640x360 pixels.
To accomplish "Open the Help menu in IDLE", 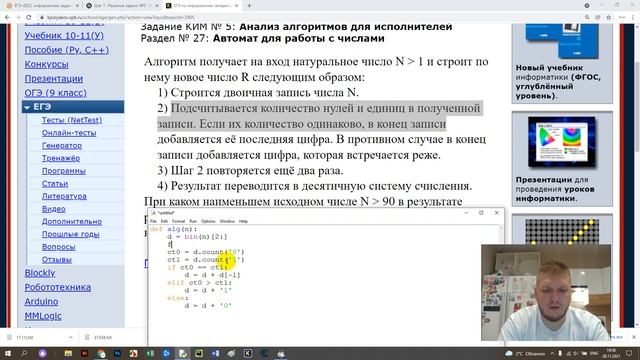I will [243, 221].
